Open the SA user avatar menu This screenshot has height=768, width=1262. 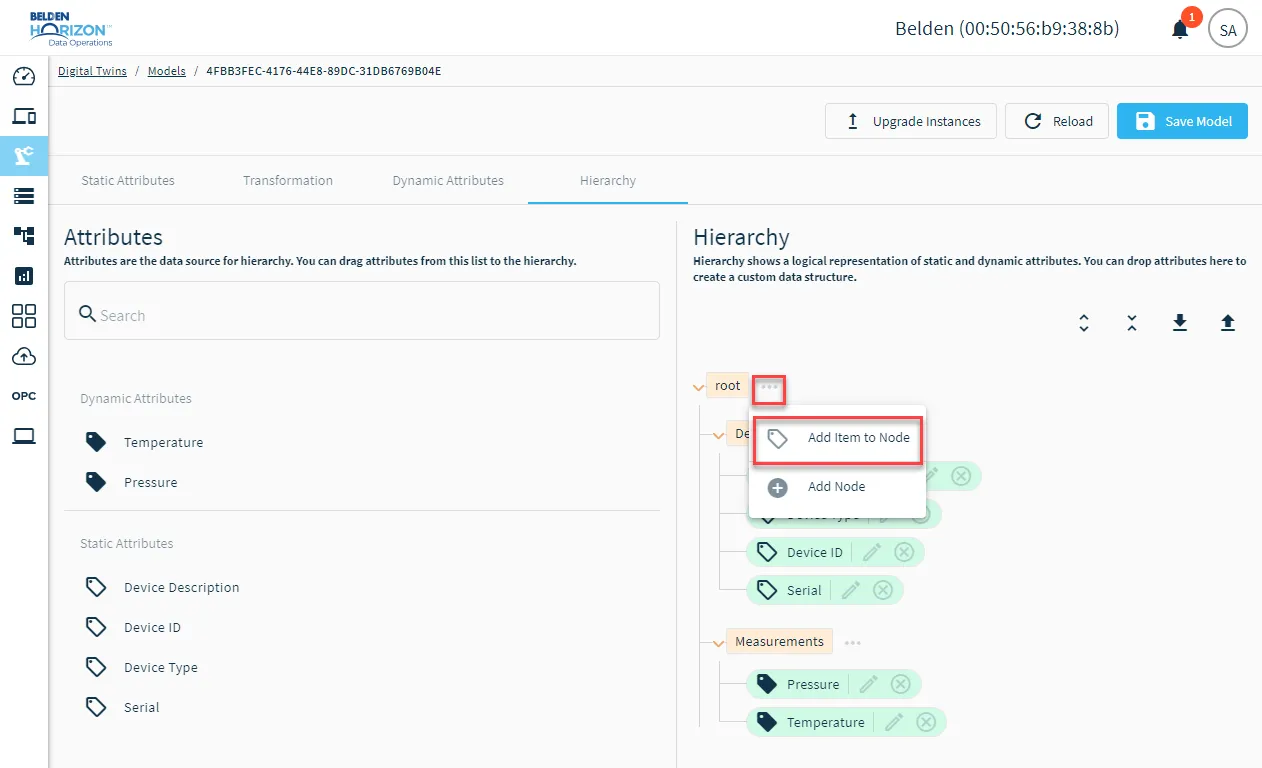(1228, 30)
